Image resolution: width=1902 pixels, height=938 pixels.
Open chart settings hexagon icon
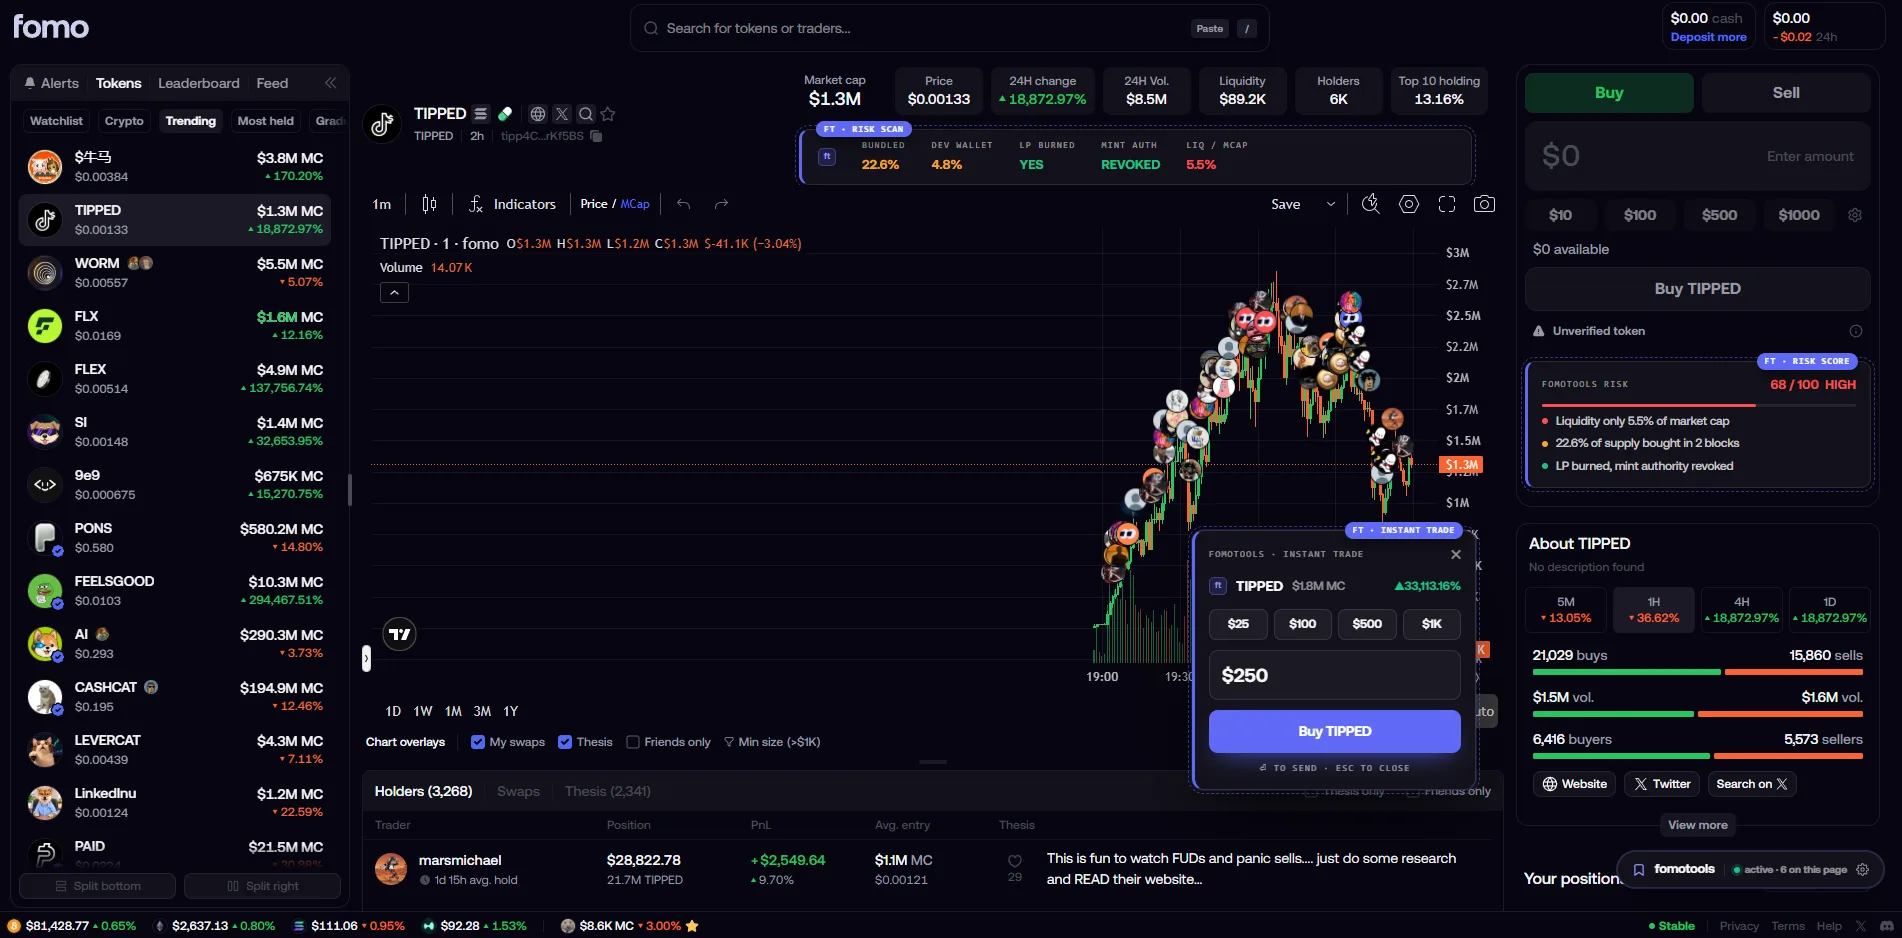point(1409,204)
